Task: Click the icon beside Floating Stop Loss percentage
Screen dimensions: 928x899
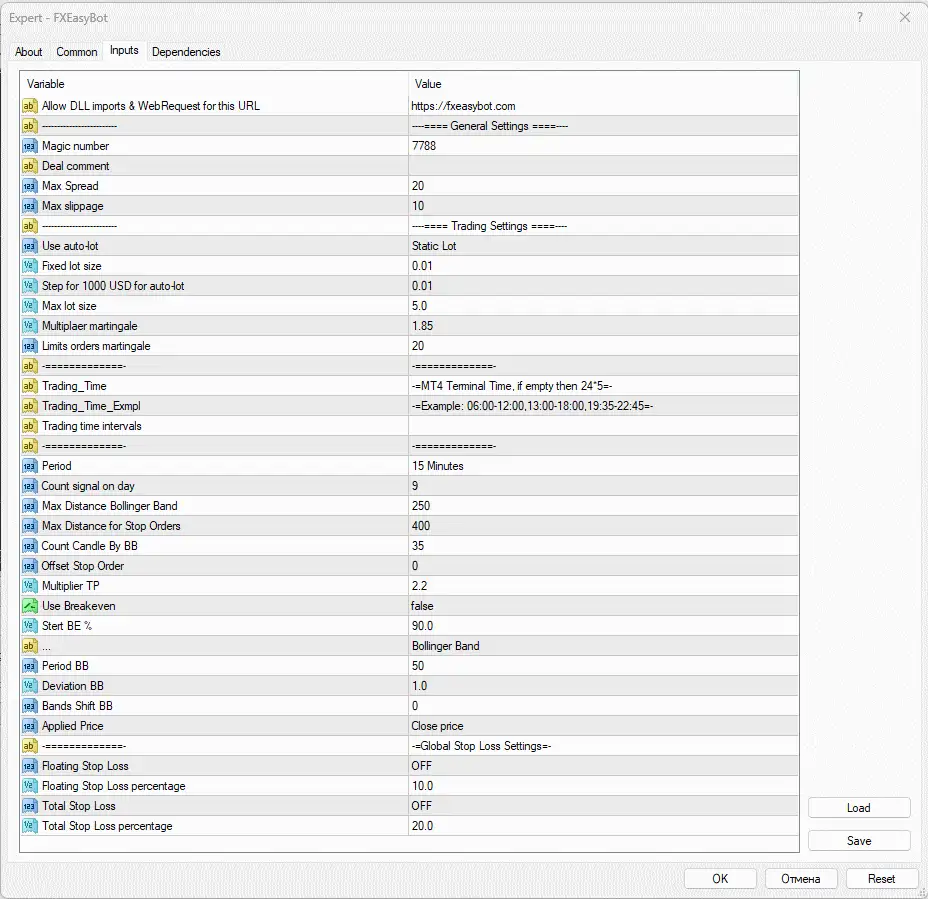Action: [x=29, y=786]
